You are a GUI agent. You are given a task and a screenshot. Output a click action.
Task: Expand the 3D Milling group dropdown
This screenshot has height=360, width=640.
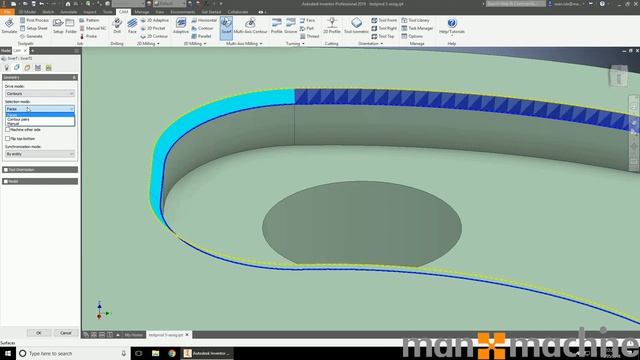coord(195,44)
